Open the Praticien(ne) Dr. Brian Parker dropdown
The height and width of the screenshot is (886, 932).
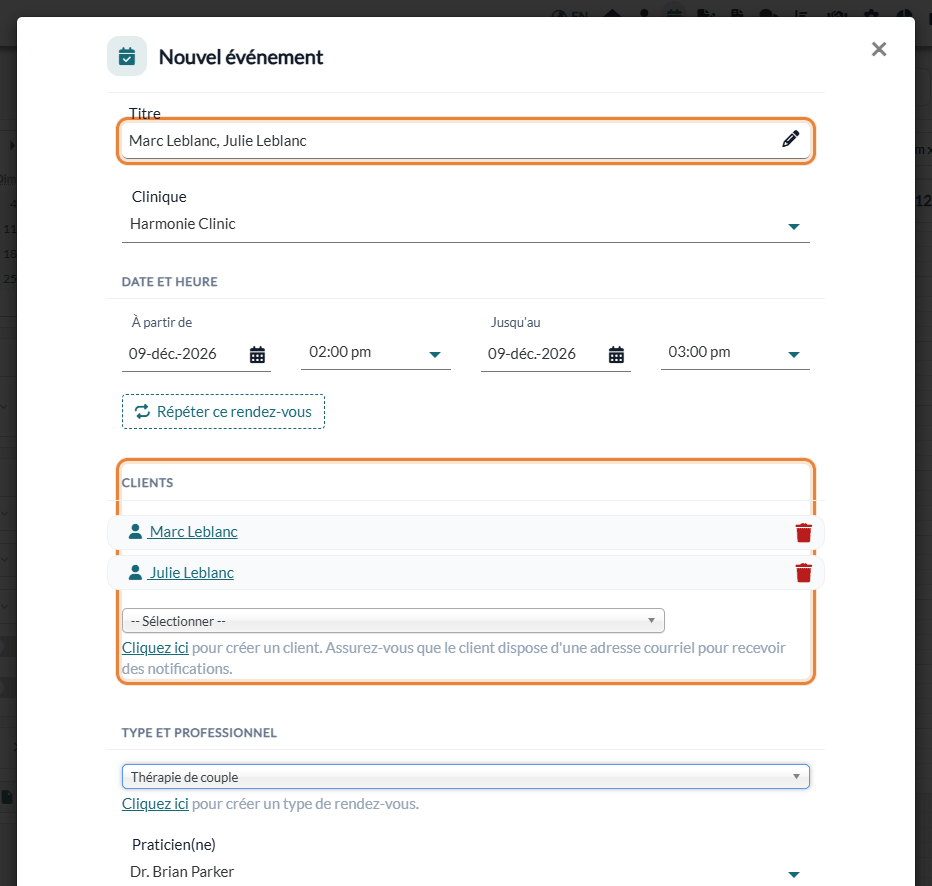coord(465,872)
